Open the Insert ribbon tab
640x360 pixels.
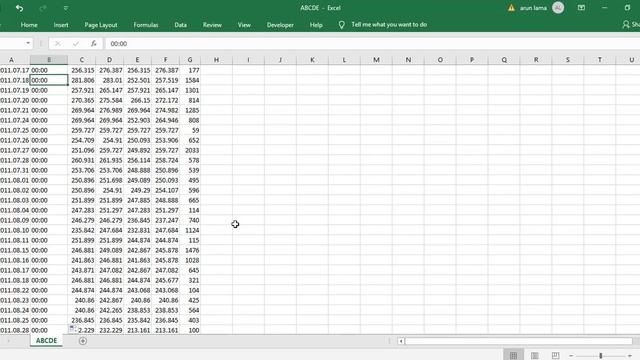(x=61, y=25)
